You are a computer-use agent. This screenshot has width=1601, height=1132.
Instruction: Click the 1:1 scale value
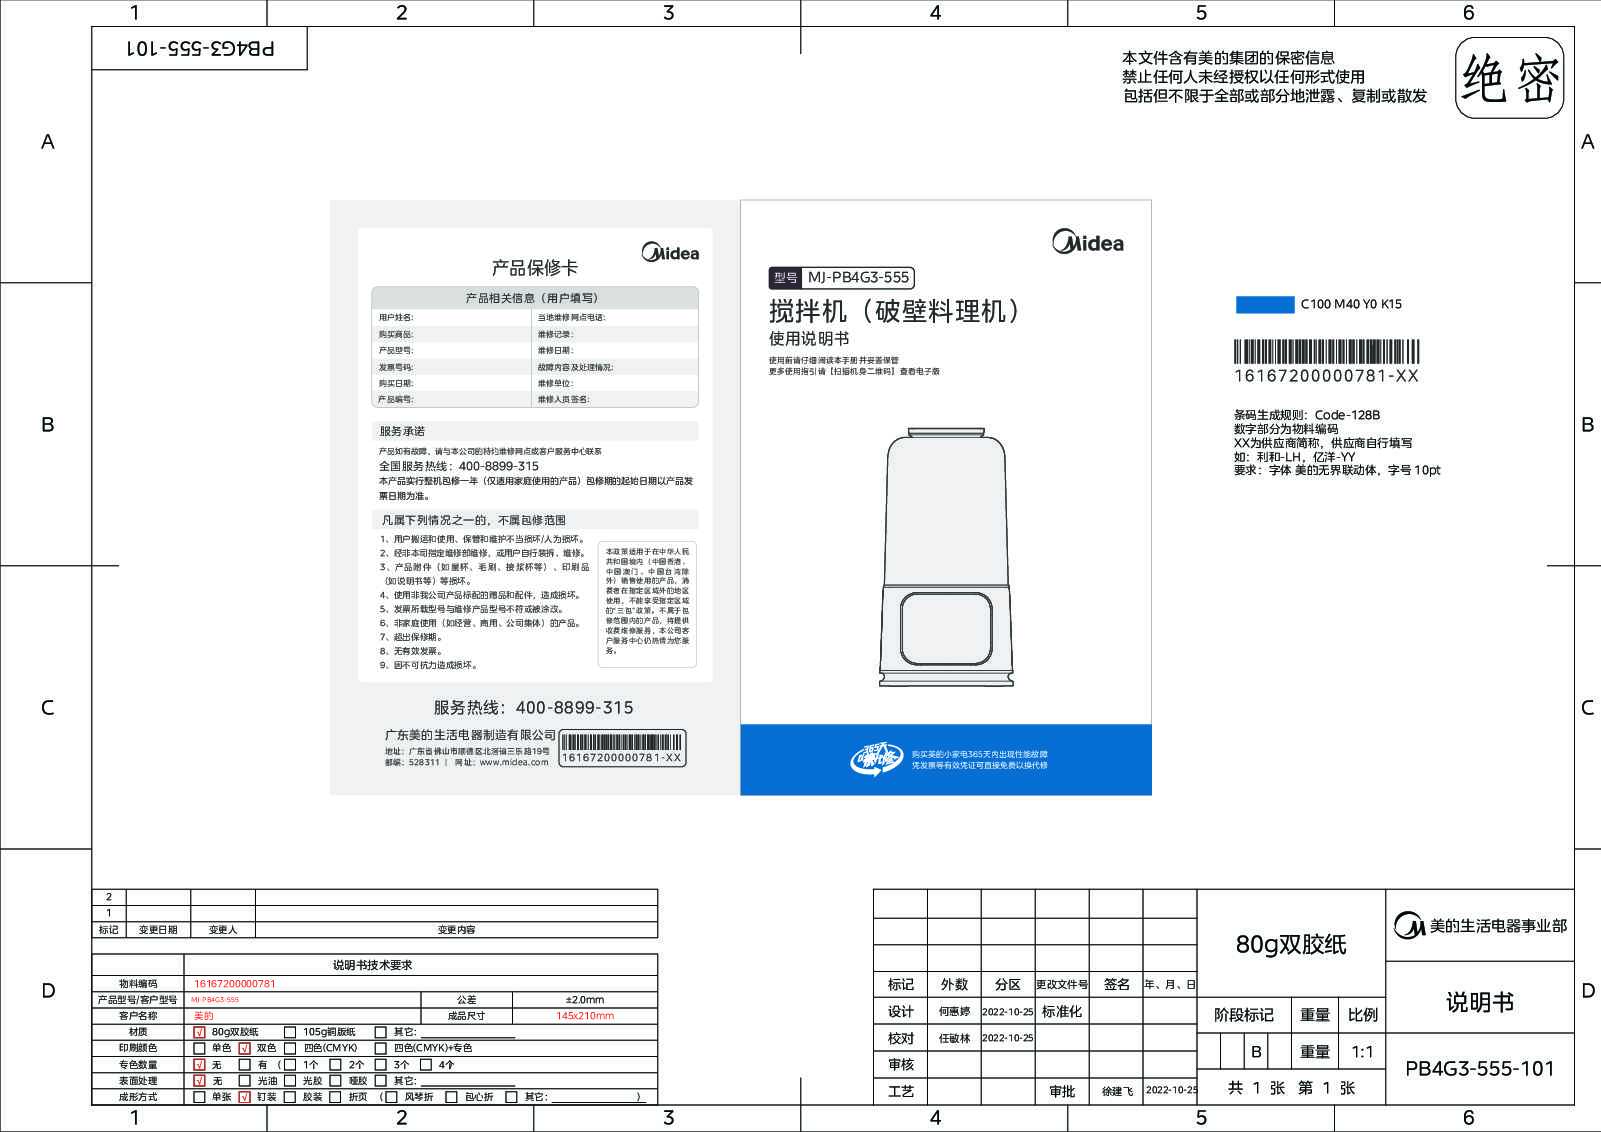[1362, 1052]
